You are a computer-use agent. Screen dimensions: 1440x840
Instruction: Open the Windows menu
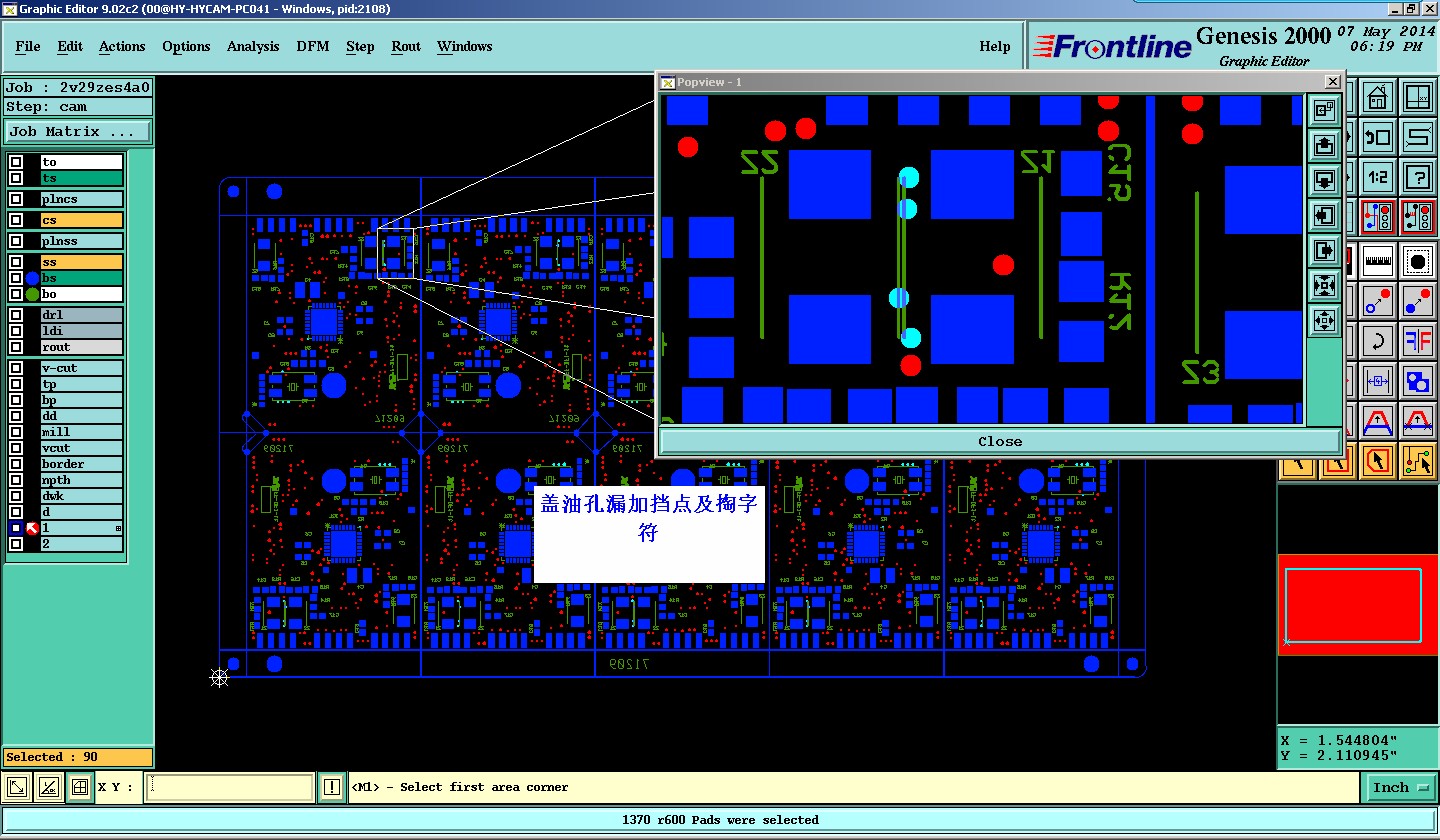click(465, 46)
